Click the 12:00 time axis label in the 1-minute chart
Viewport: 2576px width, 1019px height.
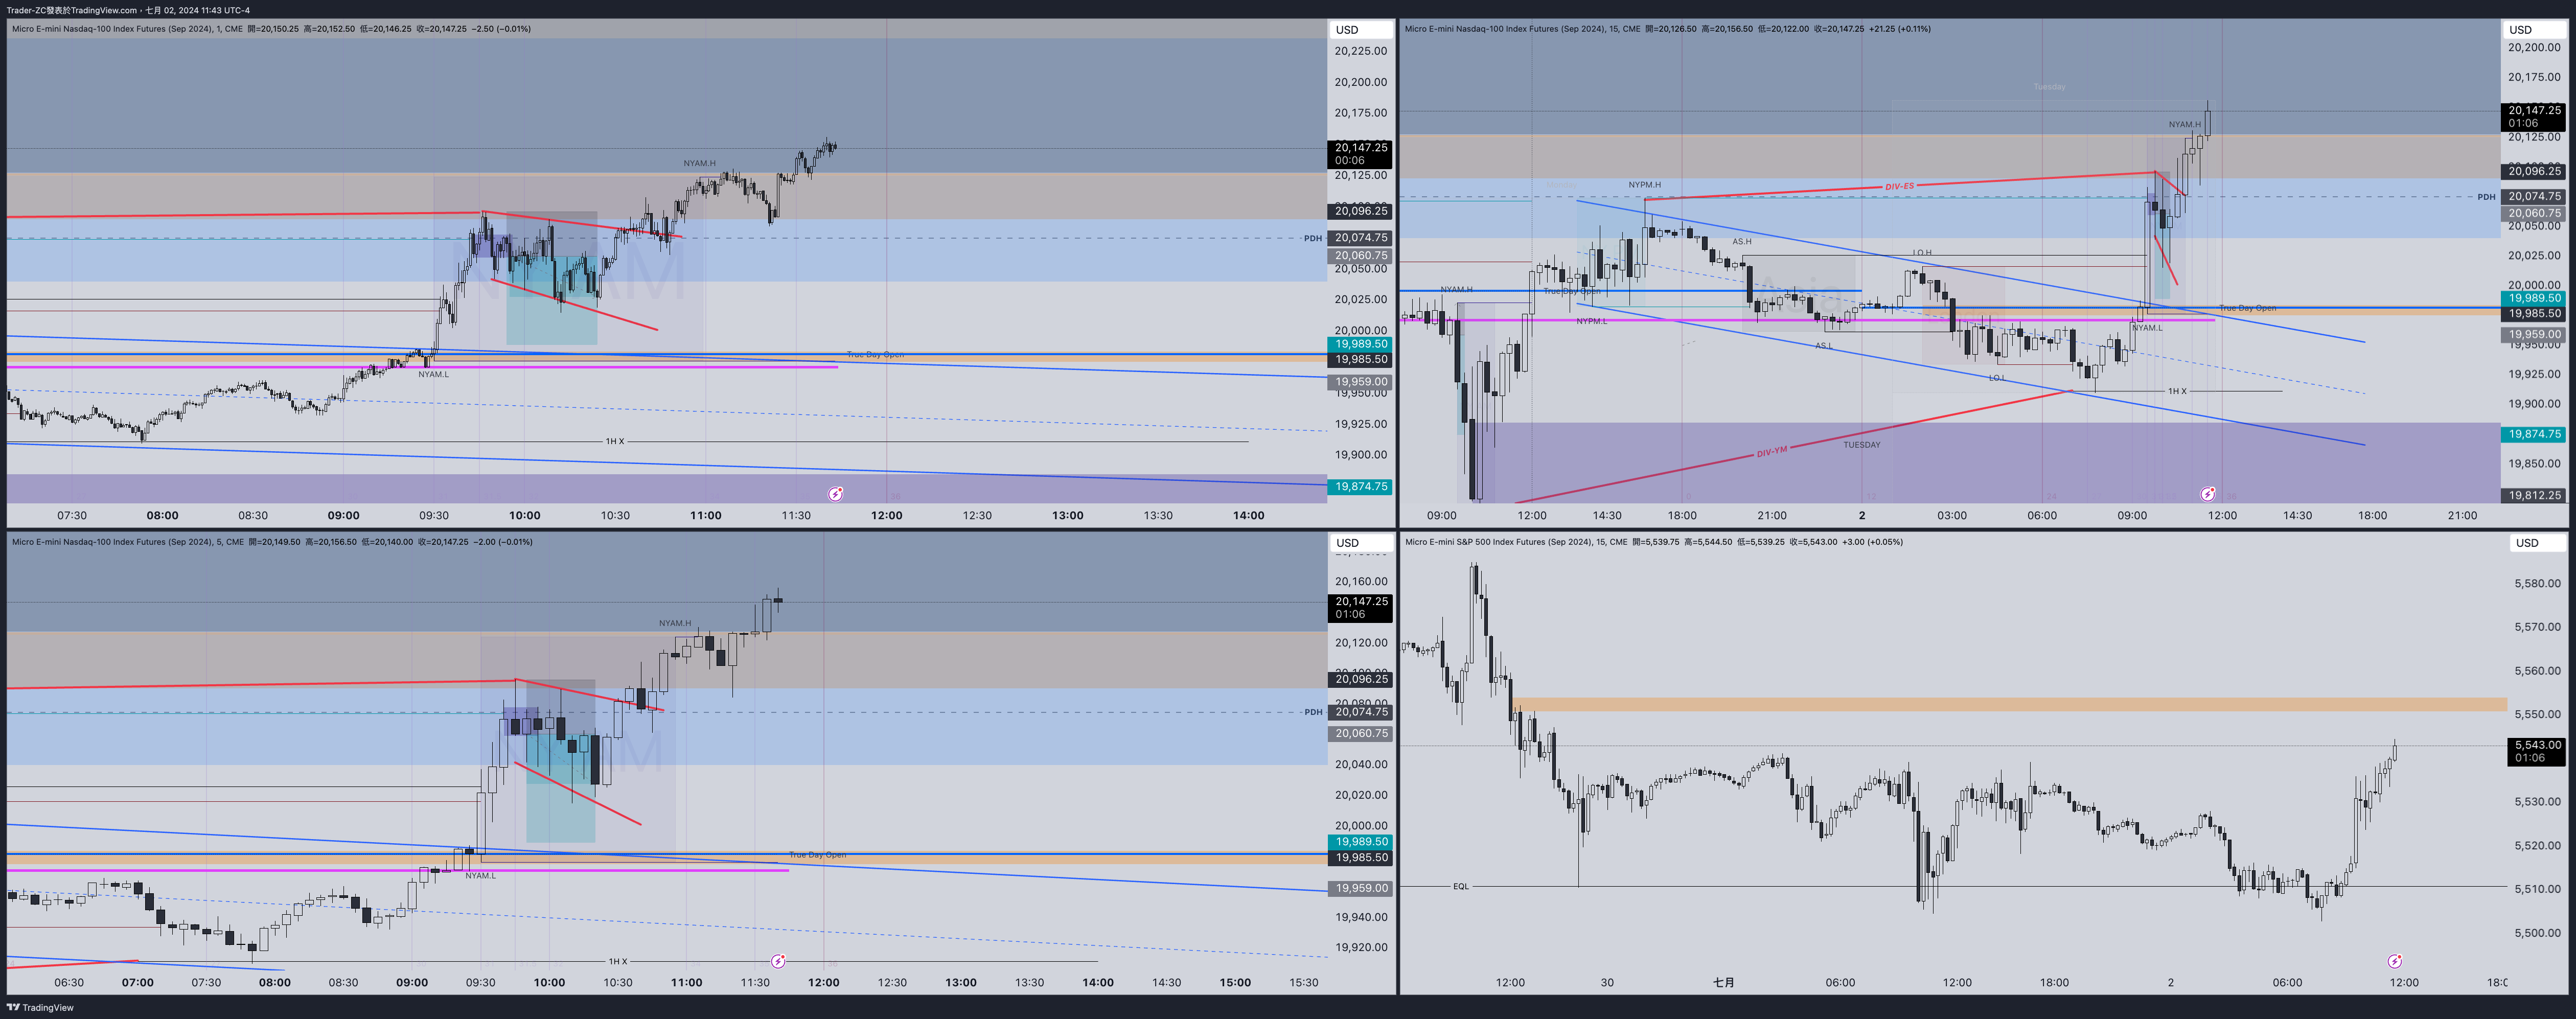[886, 515]
